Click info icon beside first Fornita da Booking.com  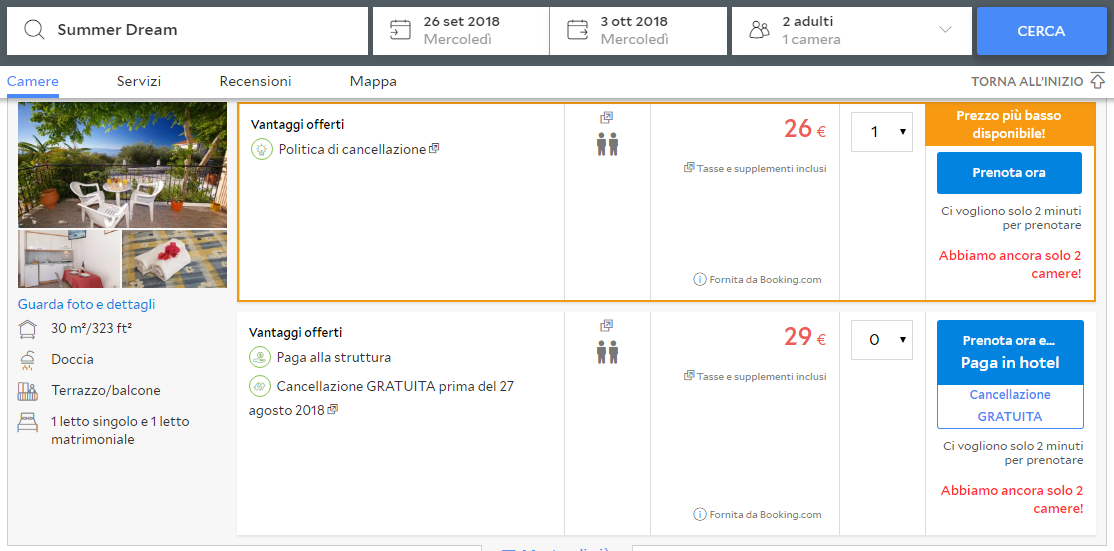click(x=700, y=279)
